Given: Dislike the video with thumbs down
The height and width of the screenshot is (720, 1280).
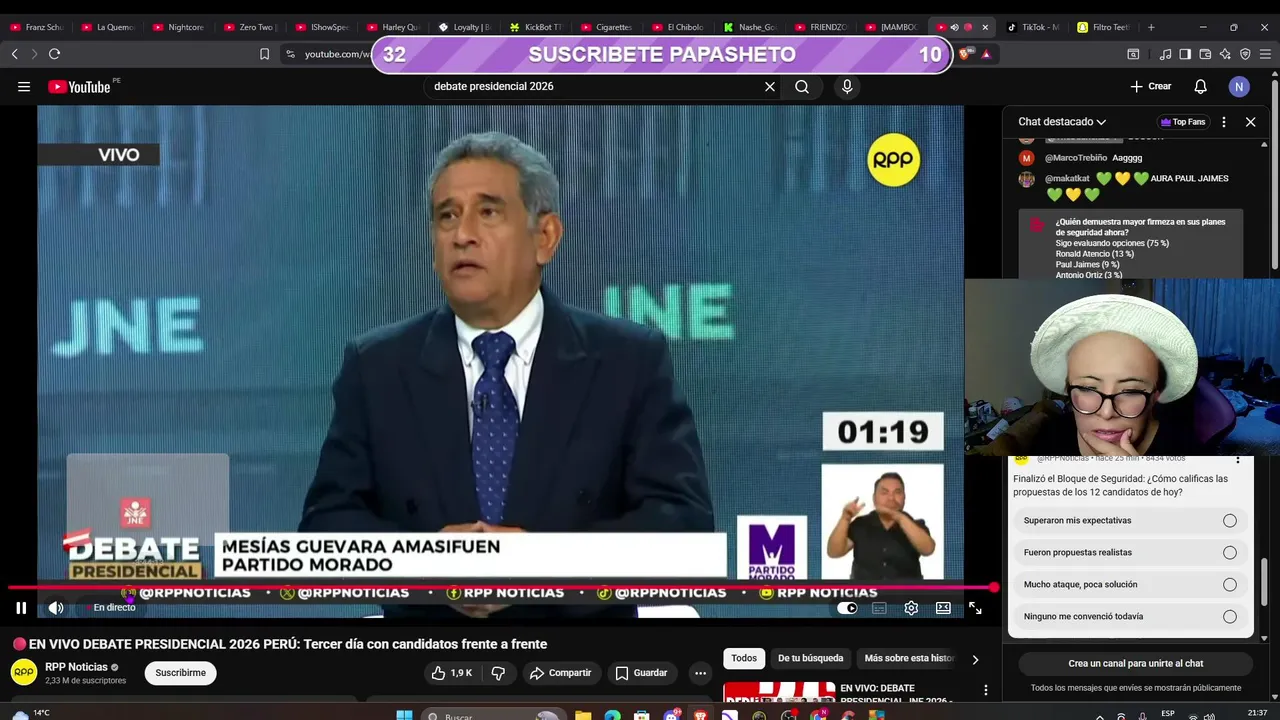Looking at the screenshot, I should (498, 673).
